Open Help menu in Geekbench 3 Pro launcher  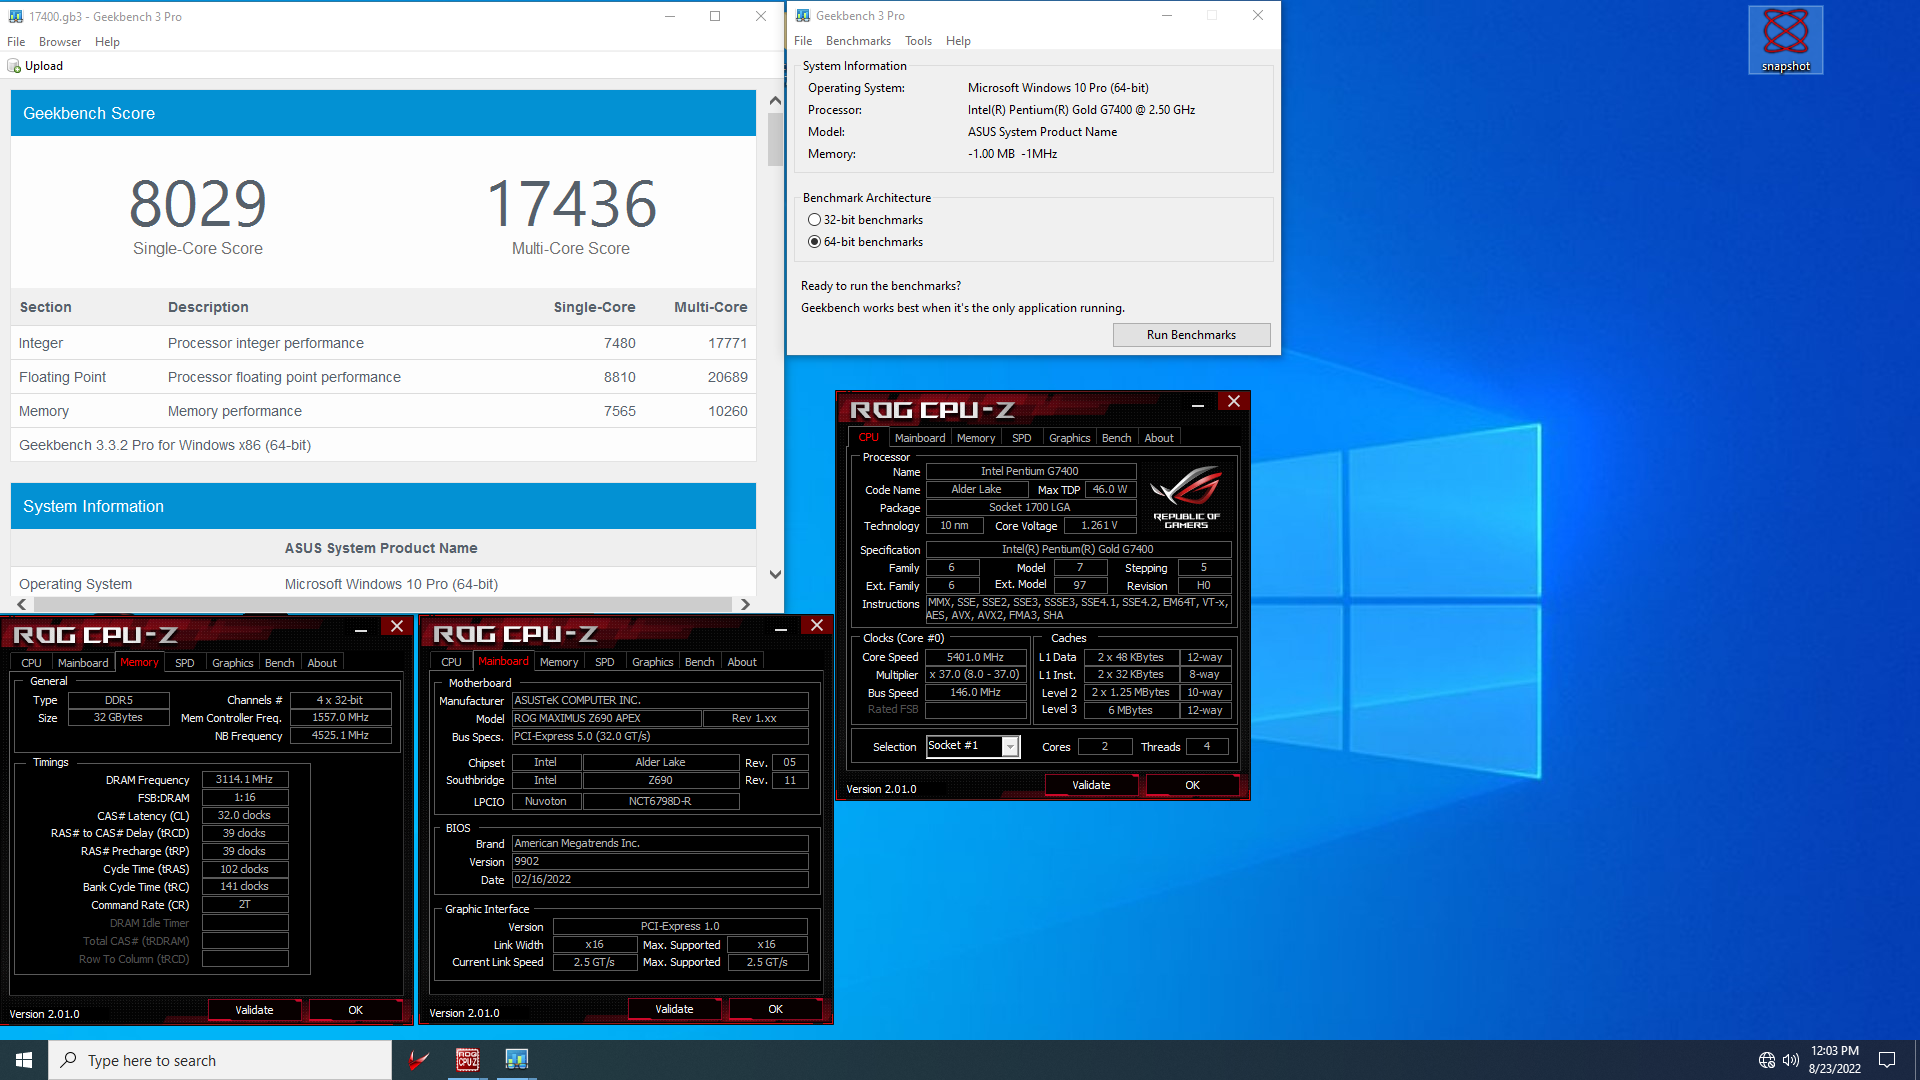[x=958, y=41]
